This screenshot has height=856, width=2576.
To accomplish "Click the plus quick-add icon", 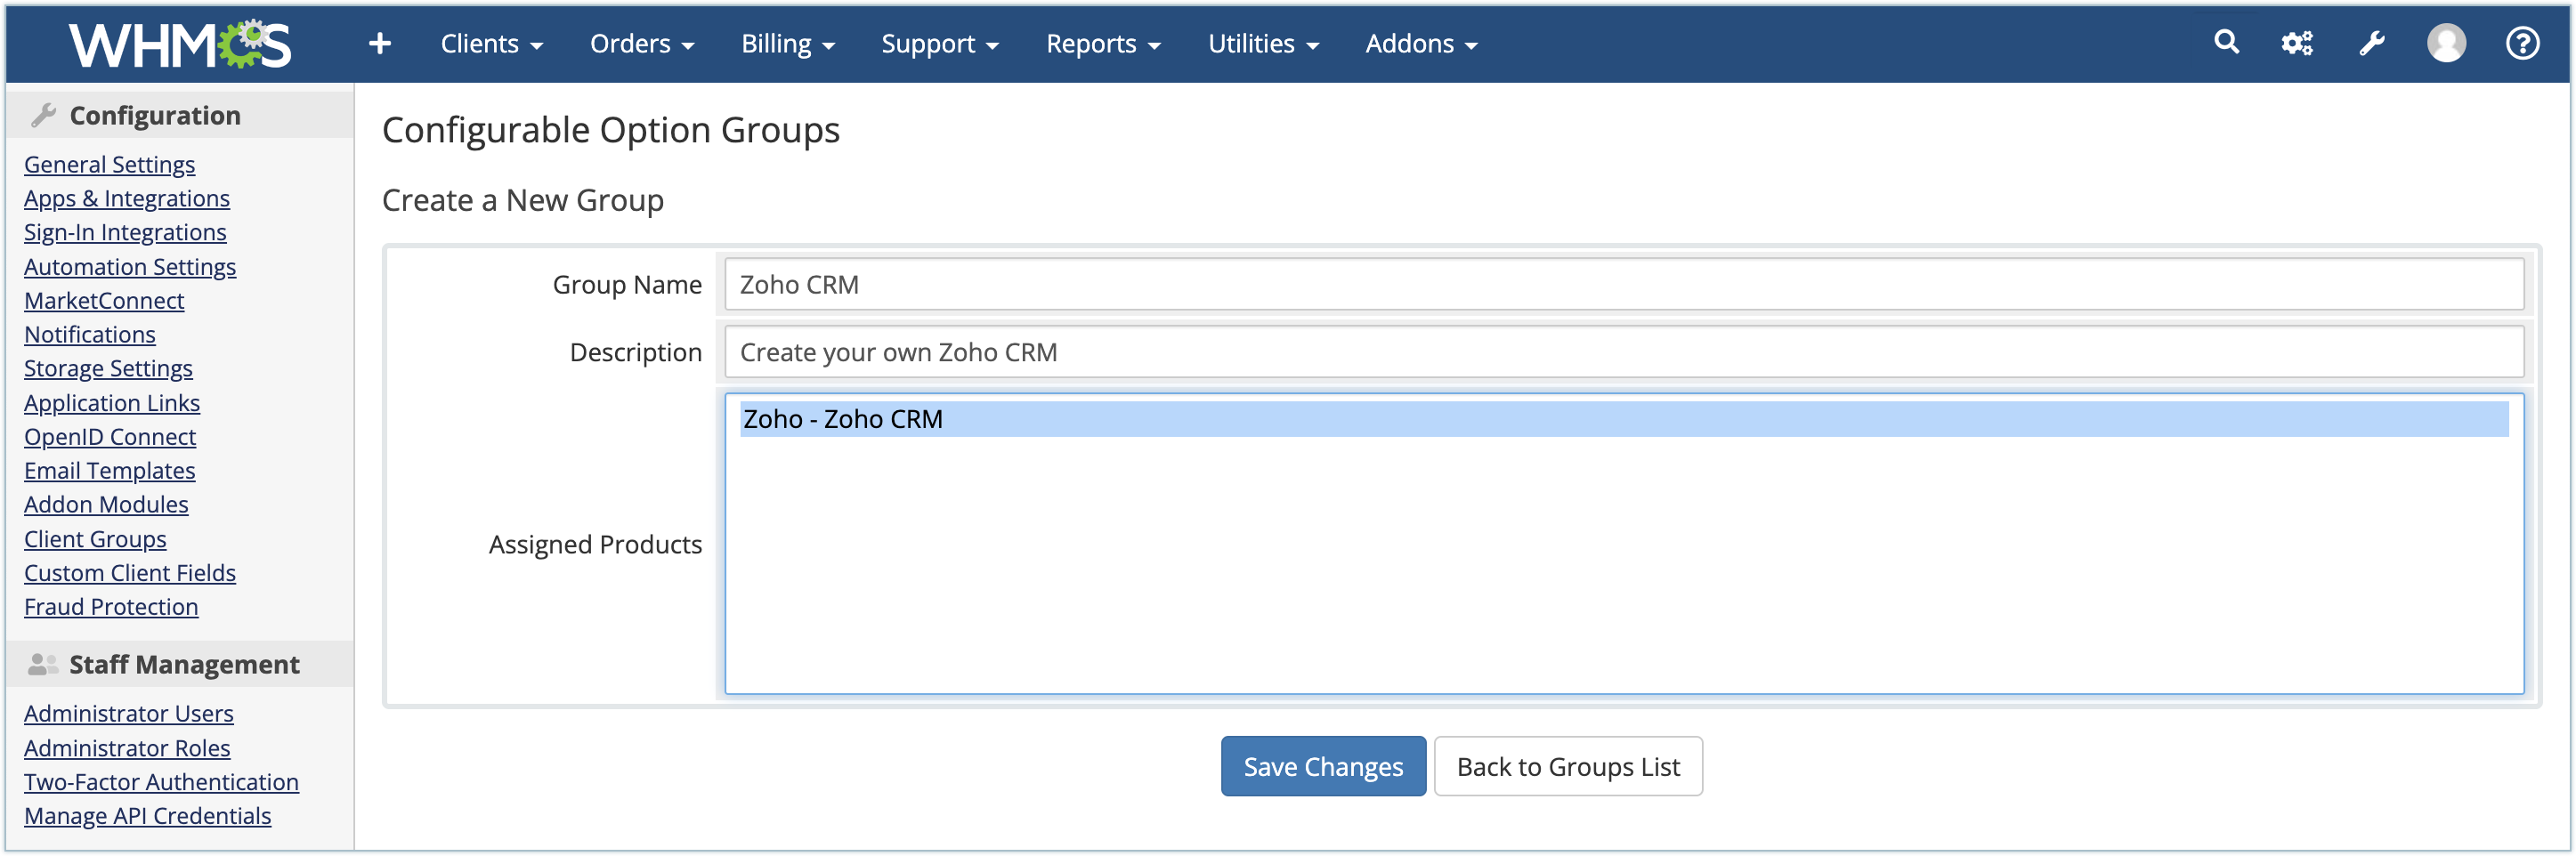I will [x=379, y=43].
